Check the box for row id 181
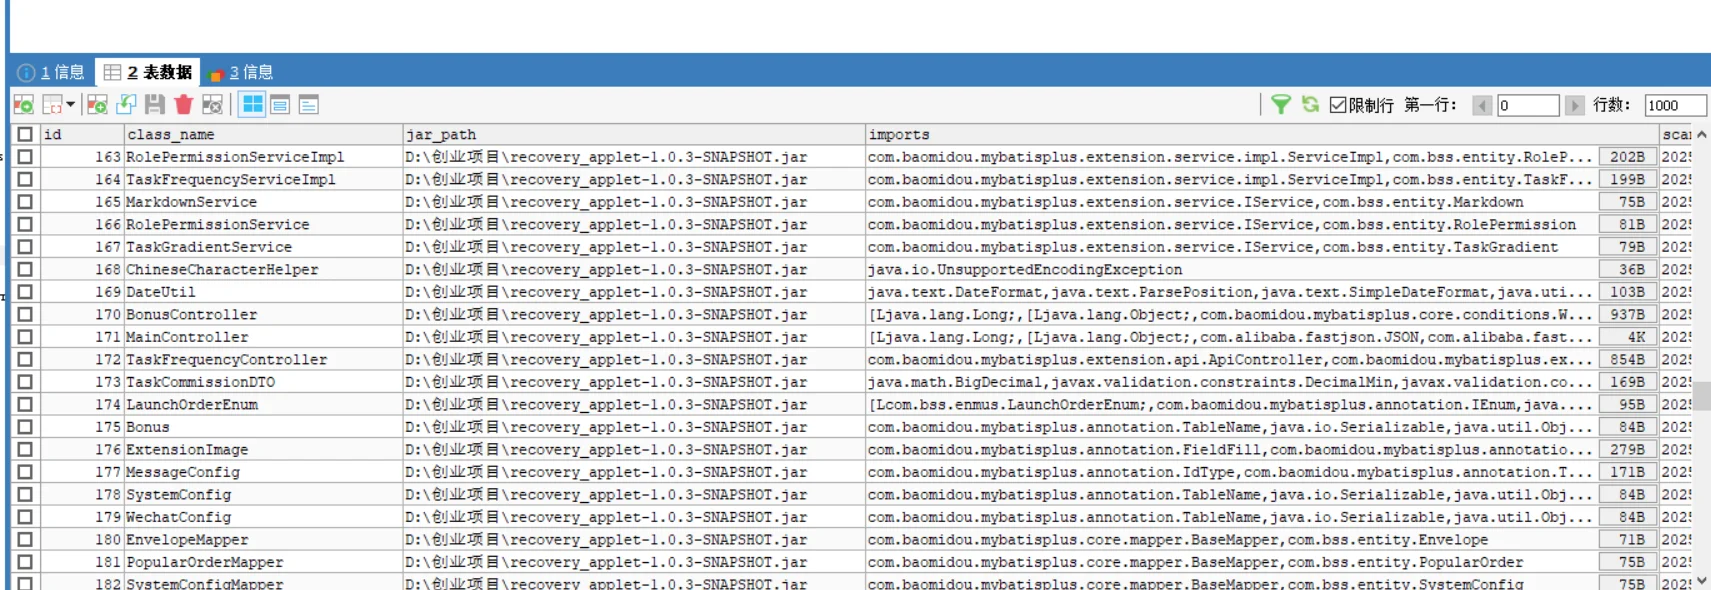1711x590 pixels. 25,562
